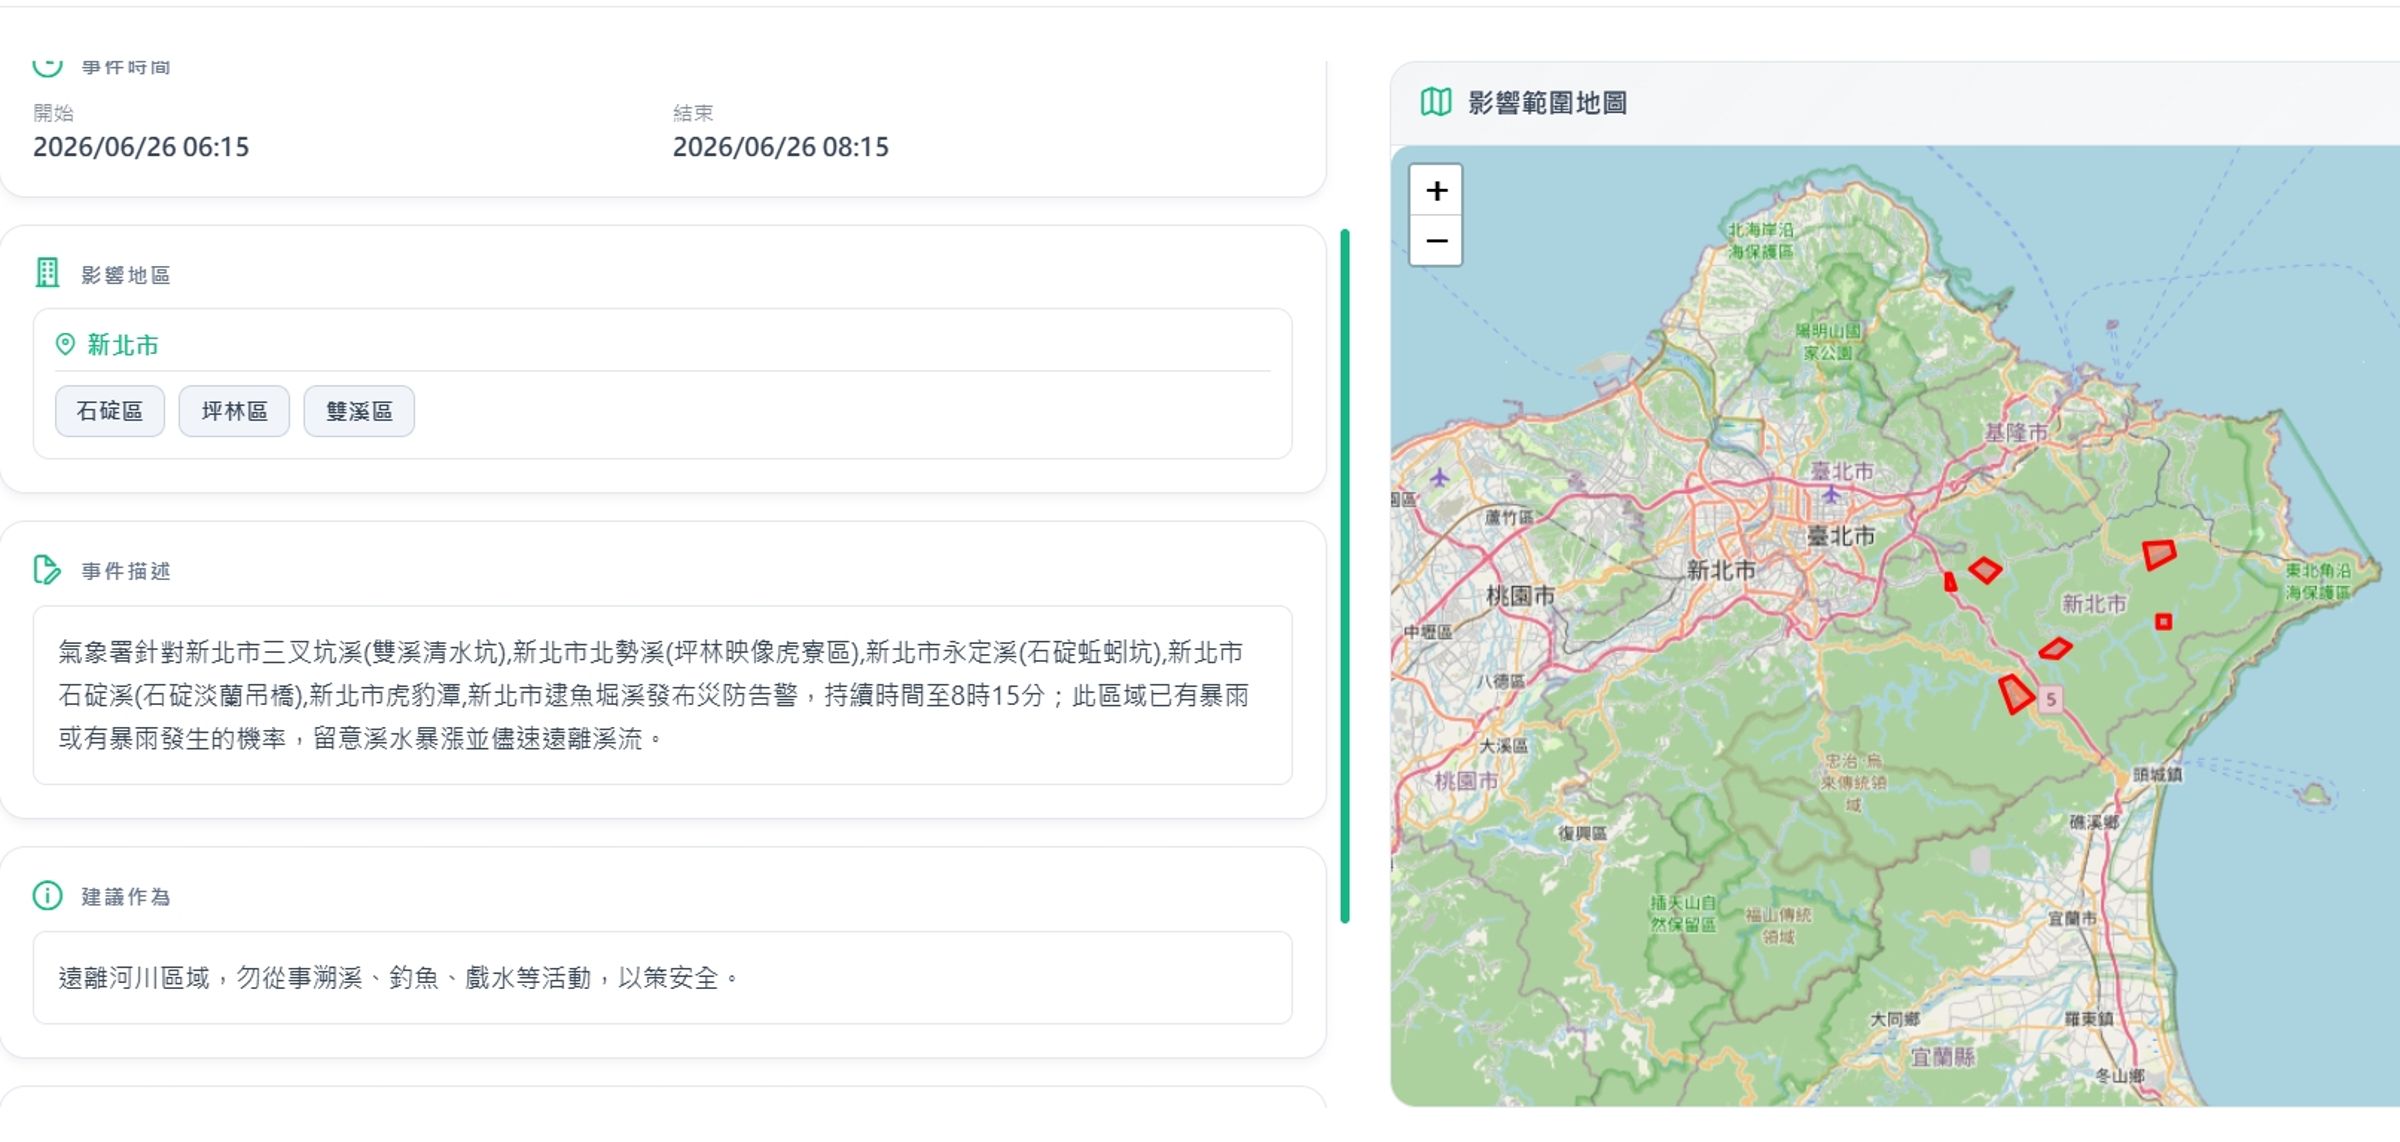Click the red diamond polygon near 新北市 label

2055,649
